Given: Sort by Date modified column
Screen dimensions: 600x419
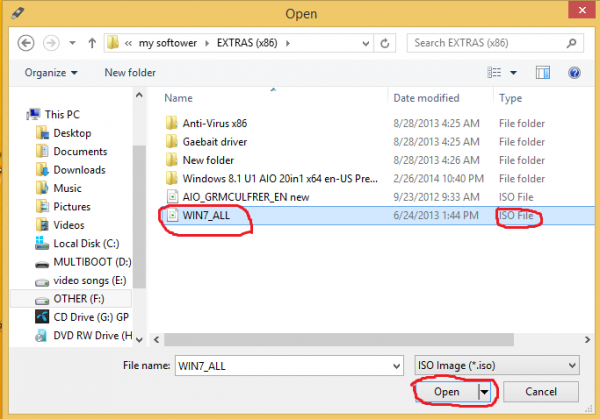Looking at the screenshot, I should tap(426, 98).
